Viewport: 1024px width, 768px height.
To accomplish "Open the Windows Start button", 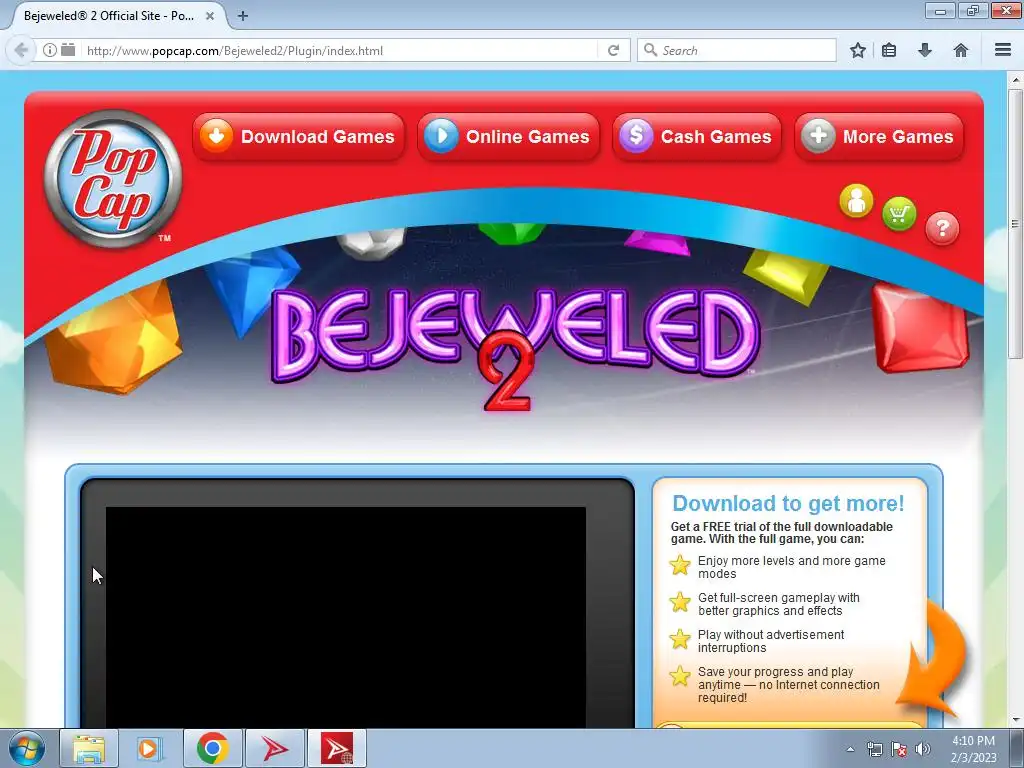I will pos(27,748).
